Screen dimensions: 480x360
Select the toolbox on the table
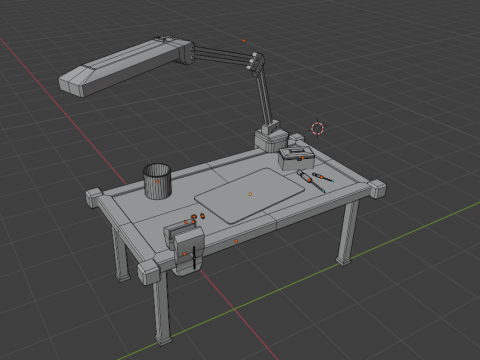[x=296, y=158]
